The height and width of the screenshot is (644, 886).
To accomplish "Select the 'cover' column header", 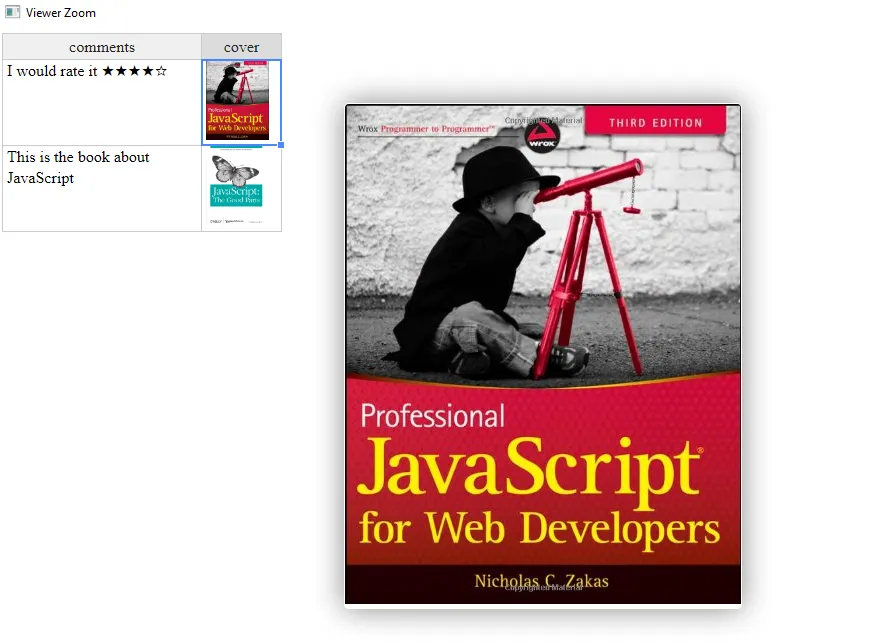I will (241, 47).
